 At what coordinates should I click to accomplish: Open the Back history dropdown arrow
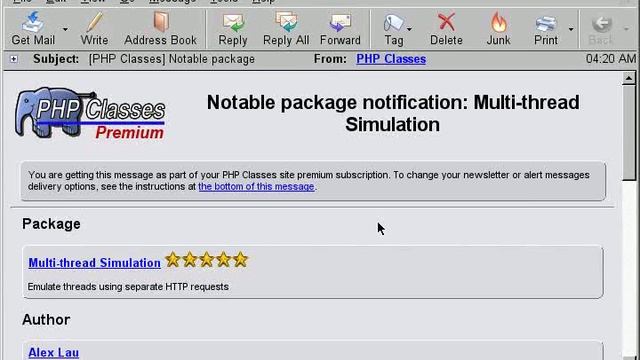point(626,29)
